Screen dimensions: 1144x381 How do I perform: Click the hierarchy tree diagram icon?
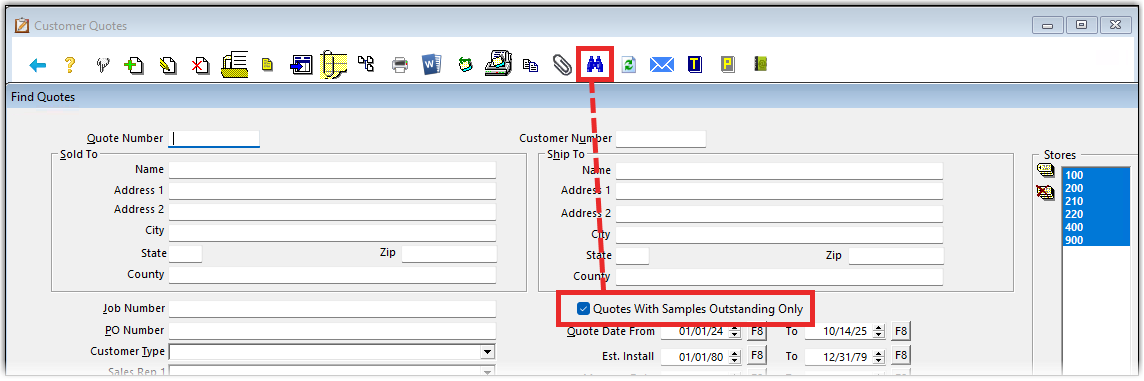point(366,64)
